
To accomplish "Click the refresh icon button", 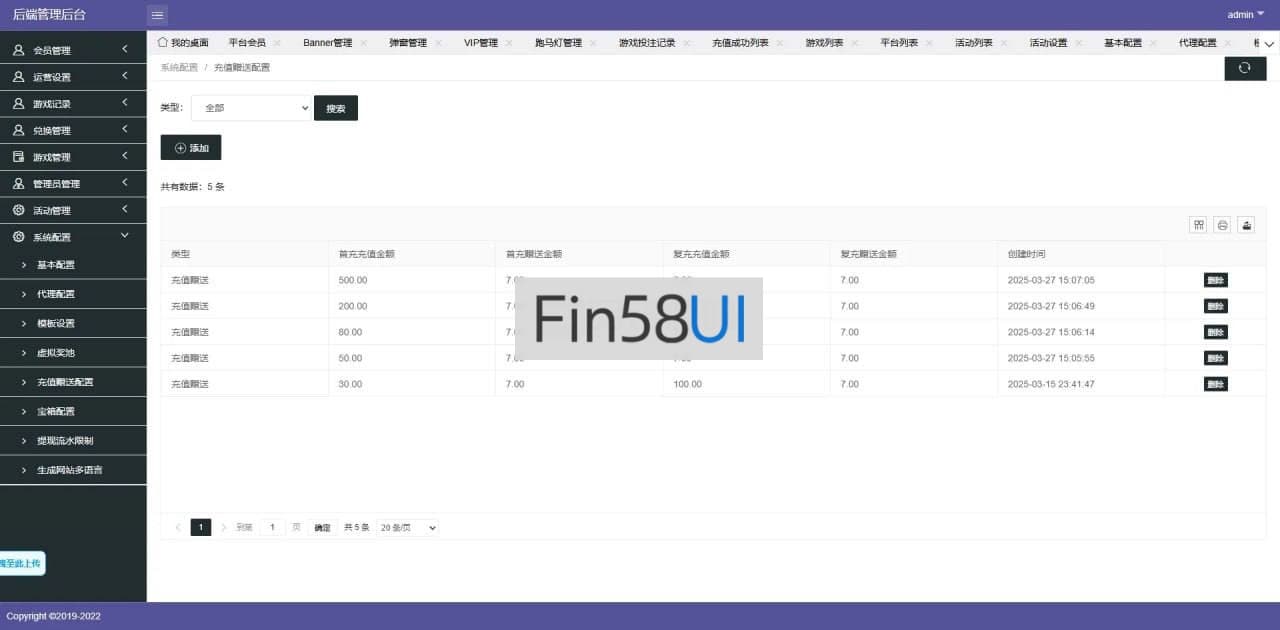I will coord(1245,68).
